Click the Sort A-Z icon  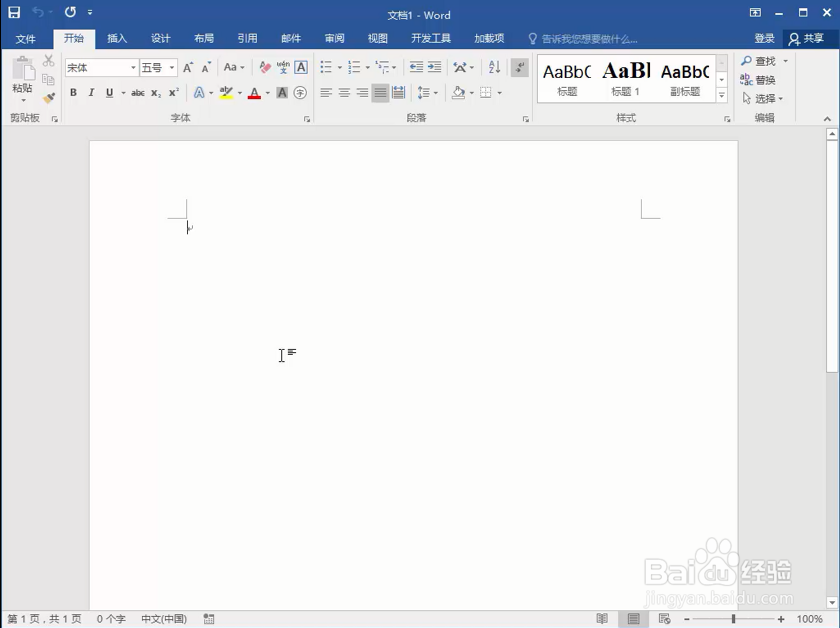[x=494, y=67]
